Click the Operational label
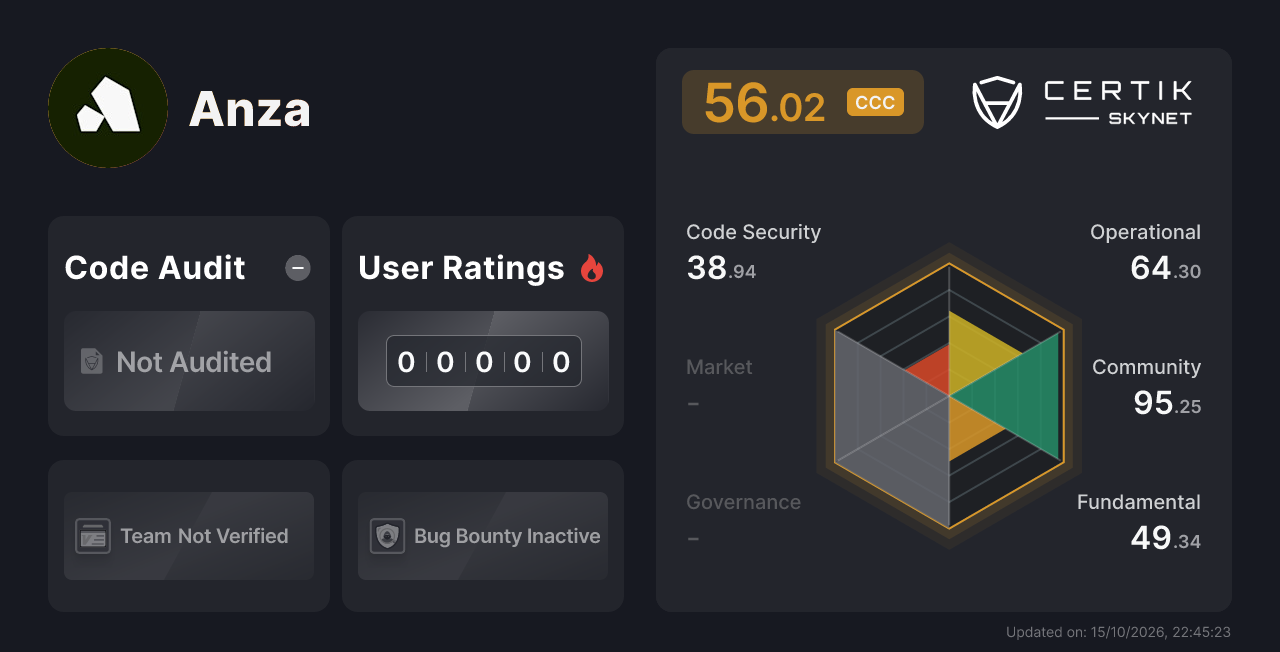Screen dimensions: 1280x652 (1145, 232)
